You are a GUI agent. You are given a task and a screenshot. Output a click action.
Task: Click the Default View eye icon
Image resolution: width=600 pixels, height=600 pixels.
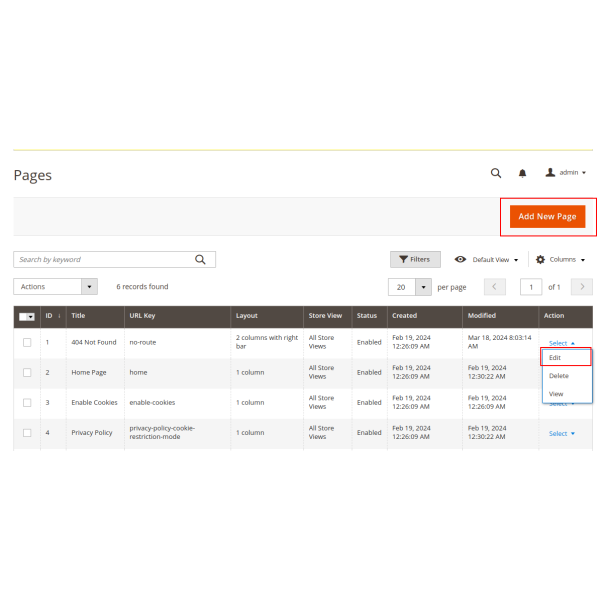click(x=460, y=259)
